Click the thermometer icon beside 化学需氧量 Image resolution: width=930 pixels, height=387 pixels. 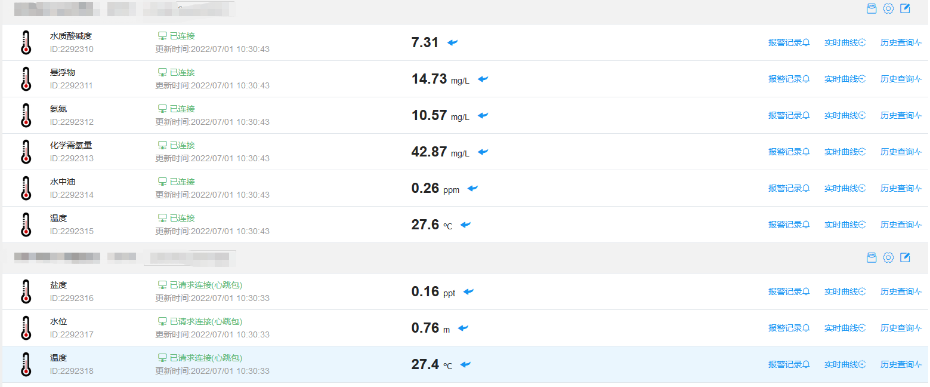click(26, 152)
